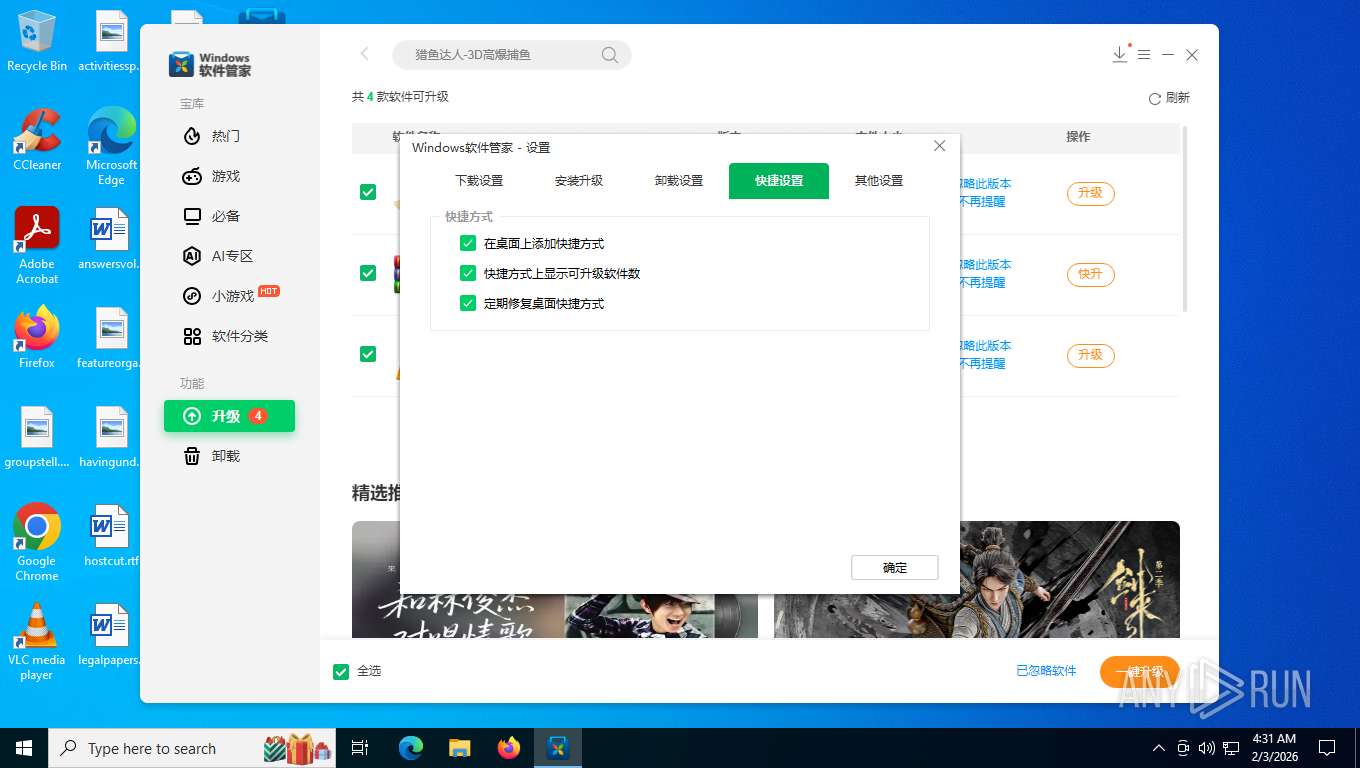The height and width of the screenshot is (768, 1360).
Task: Close the settings dialog
Action: coord(939,146)
